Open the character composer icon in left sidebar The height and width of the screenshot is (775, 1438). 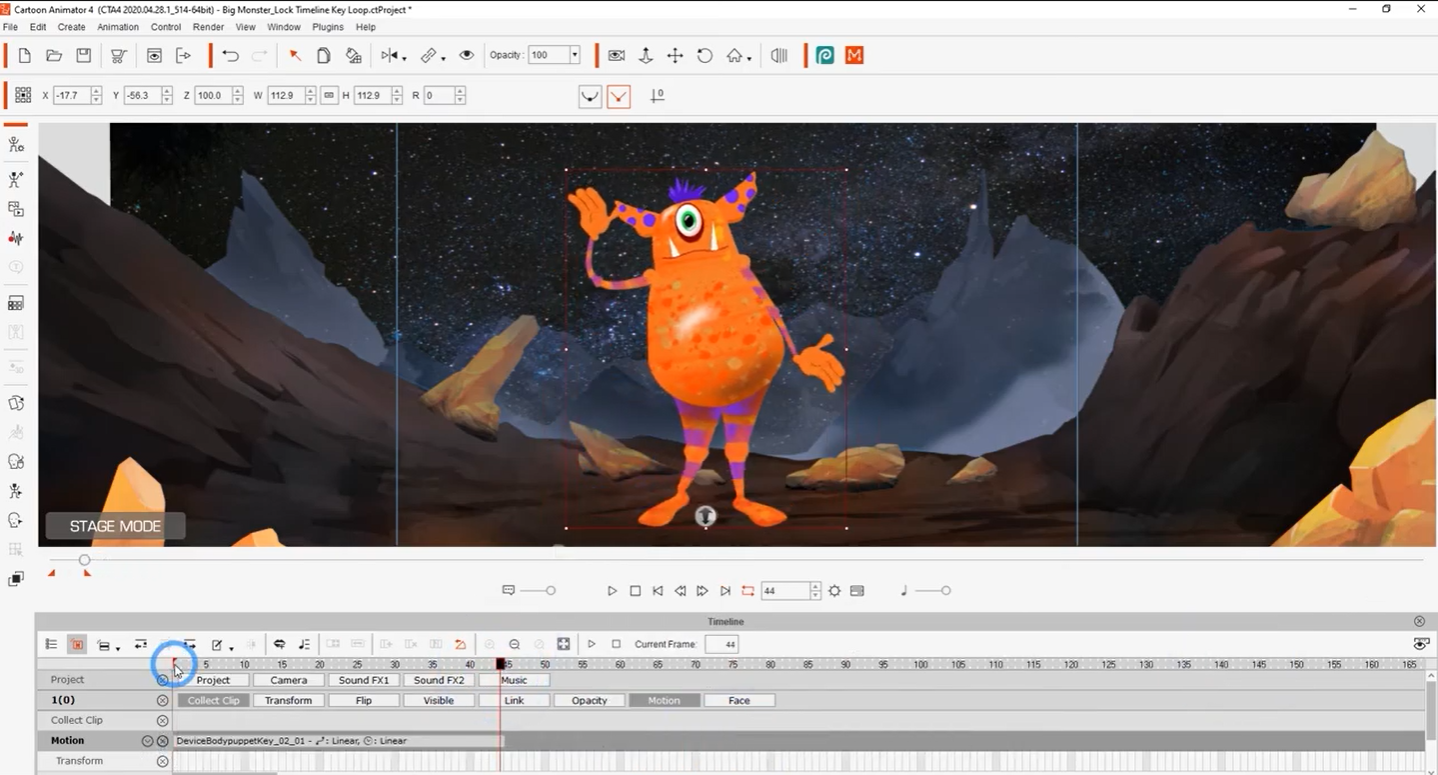[16, 145]
